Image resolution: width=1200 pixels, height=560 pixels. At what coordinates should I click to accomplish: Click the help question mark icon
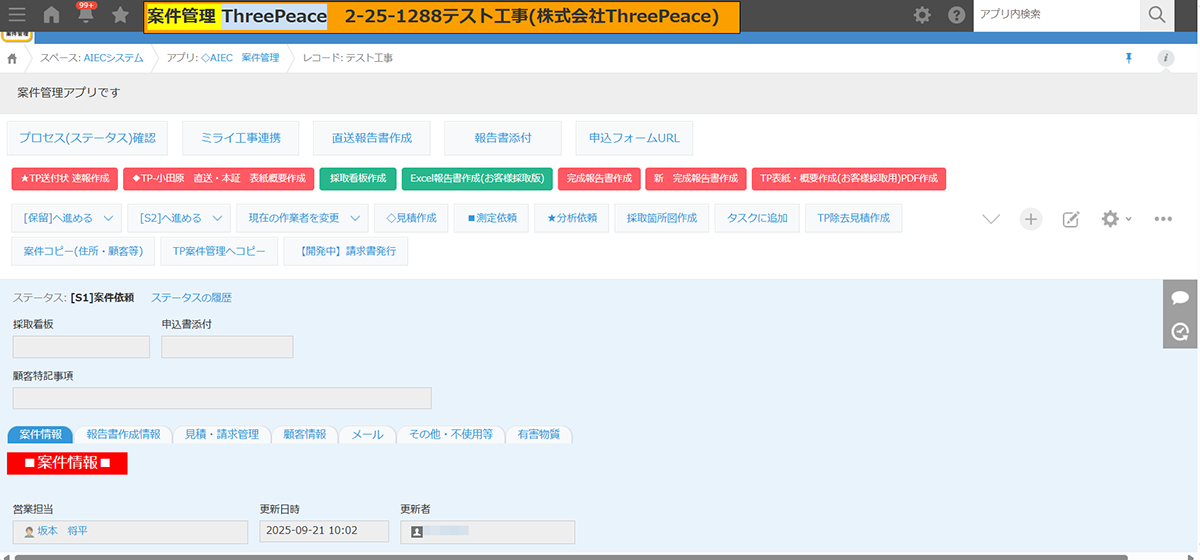[956, 15]
